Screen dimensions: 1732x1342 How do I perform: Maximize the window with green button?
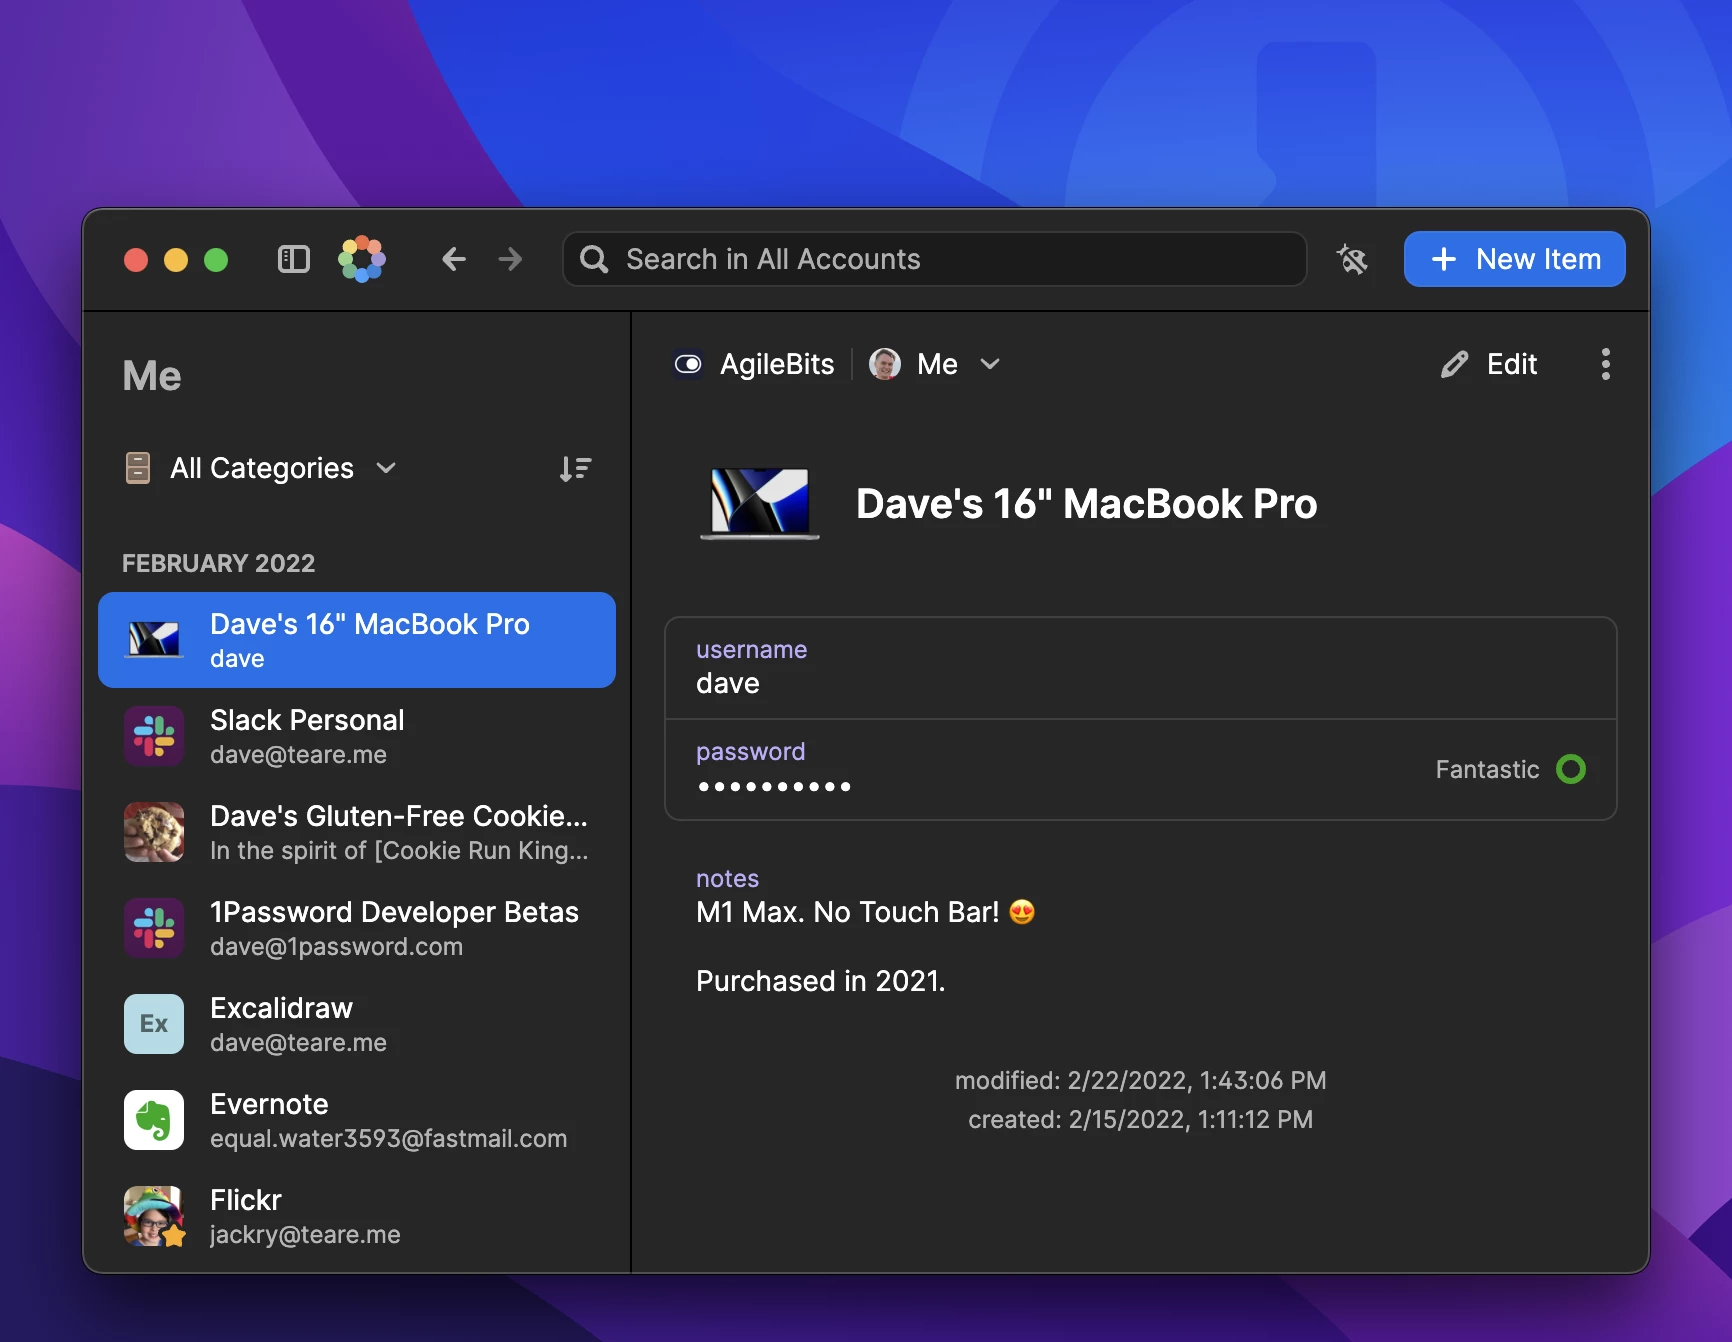coord(216,260)
